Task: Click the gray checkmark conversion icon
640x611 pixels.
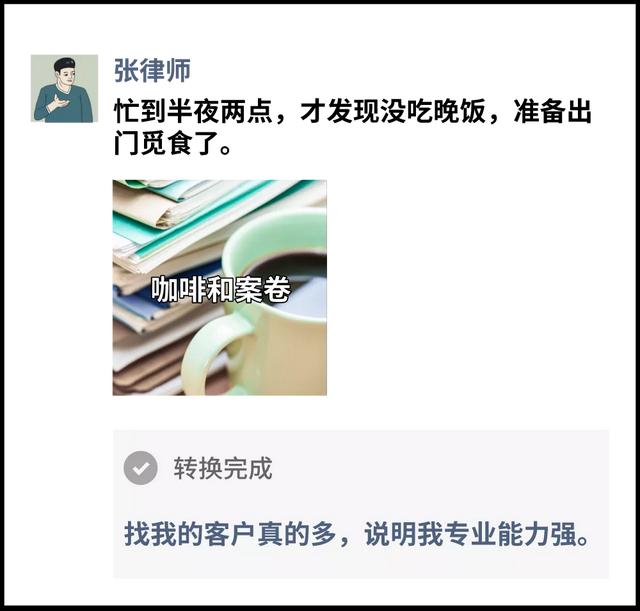Action: pyautogui.click(x=140, y=468)
